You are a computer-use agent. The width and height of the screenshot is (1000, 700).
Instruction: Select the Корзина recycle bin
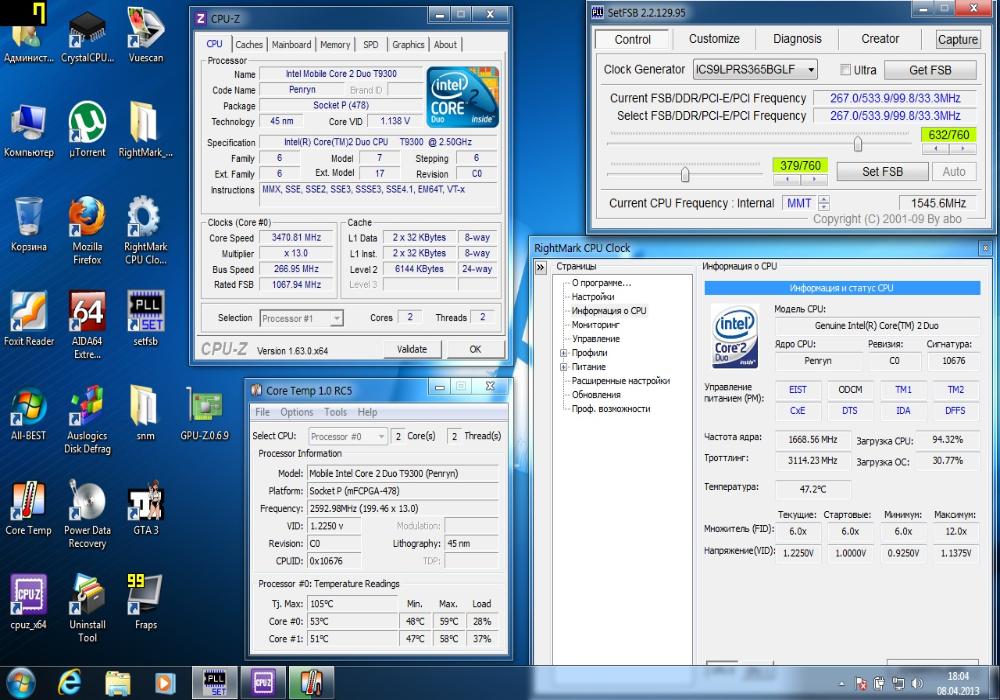(x=29, y=224)
